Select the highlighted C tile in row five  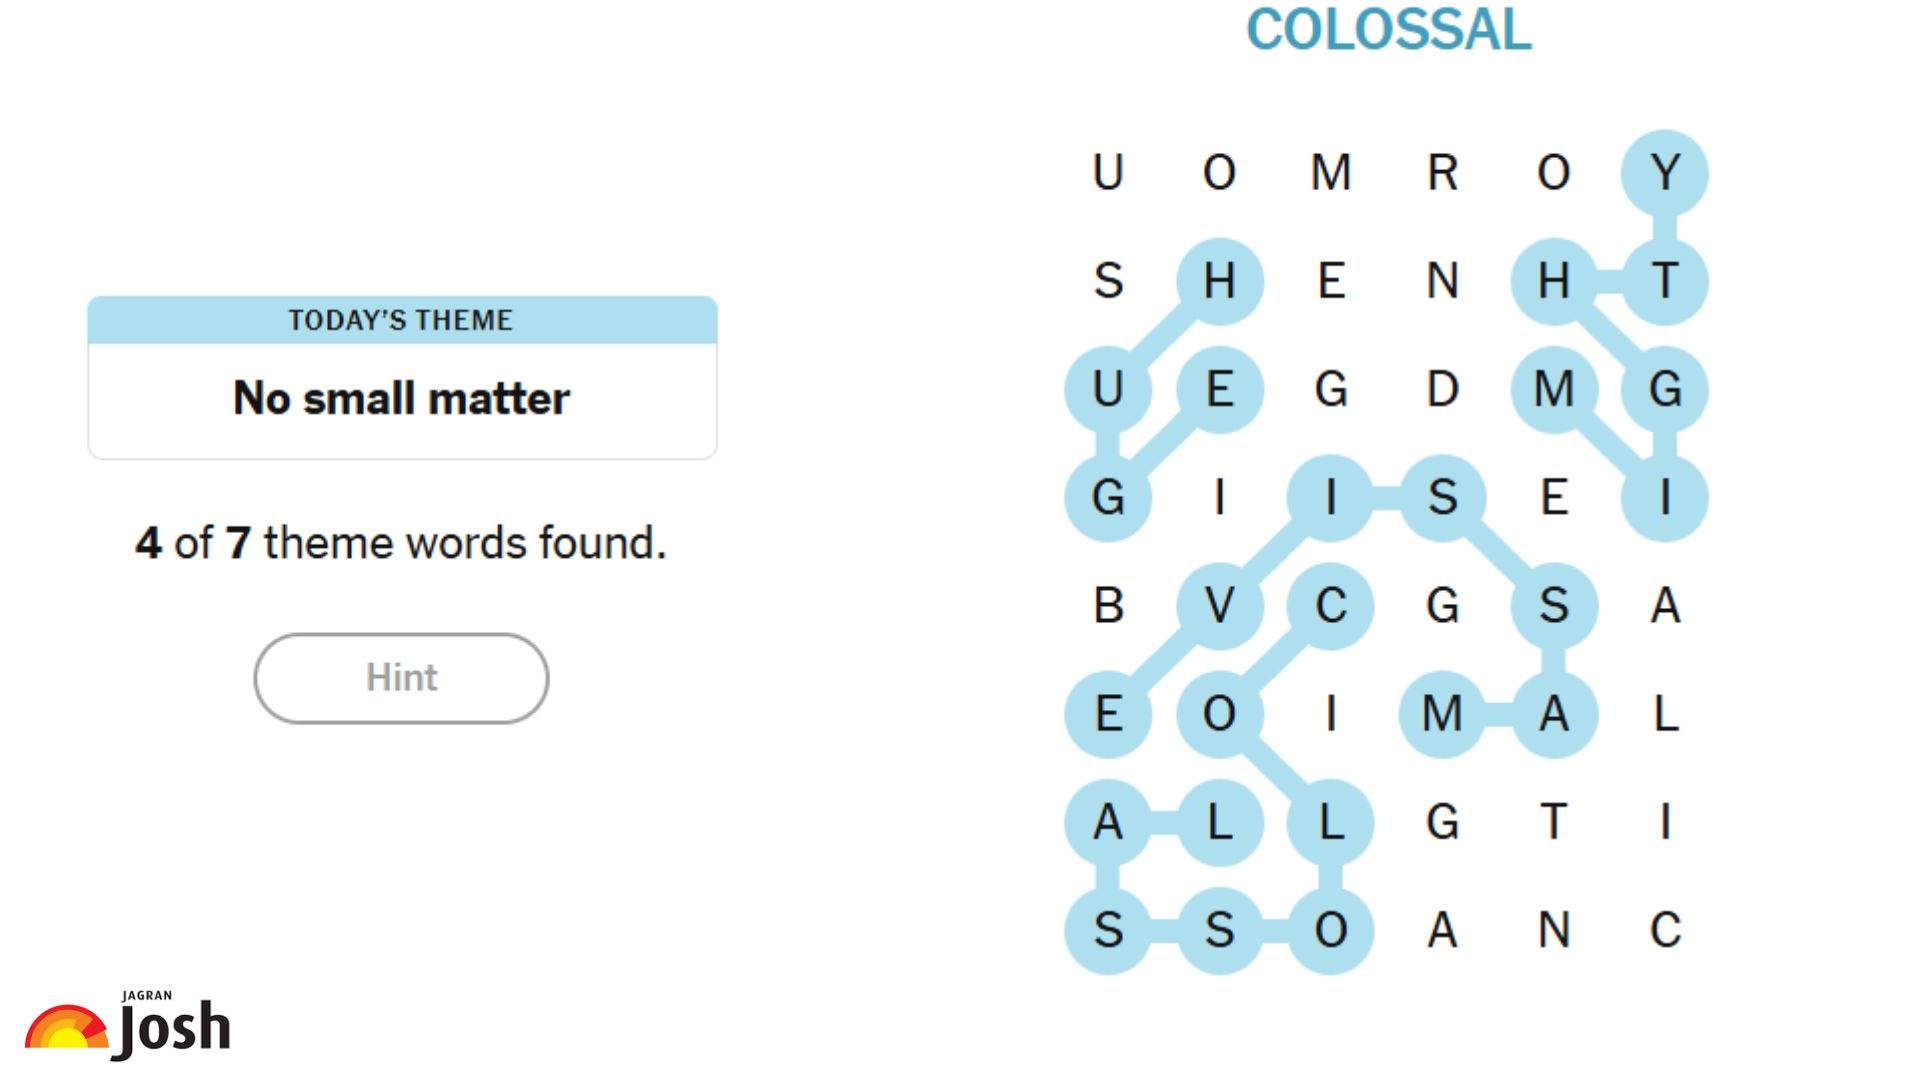pyautogui.click(x=1330, y=607)
